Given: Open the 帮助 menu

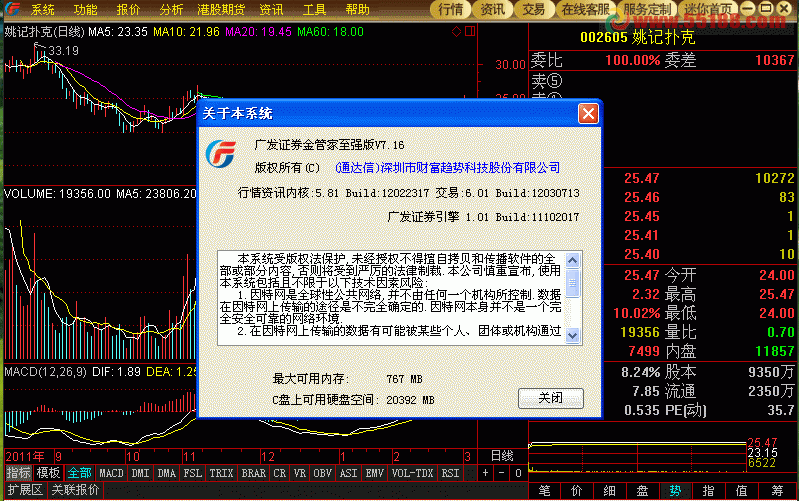Looking at the screenshot, I should pos(357,9).
